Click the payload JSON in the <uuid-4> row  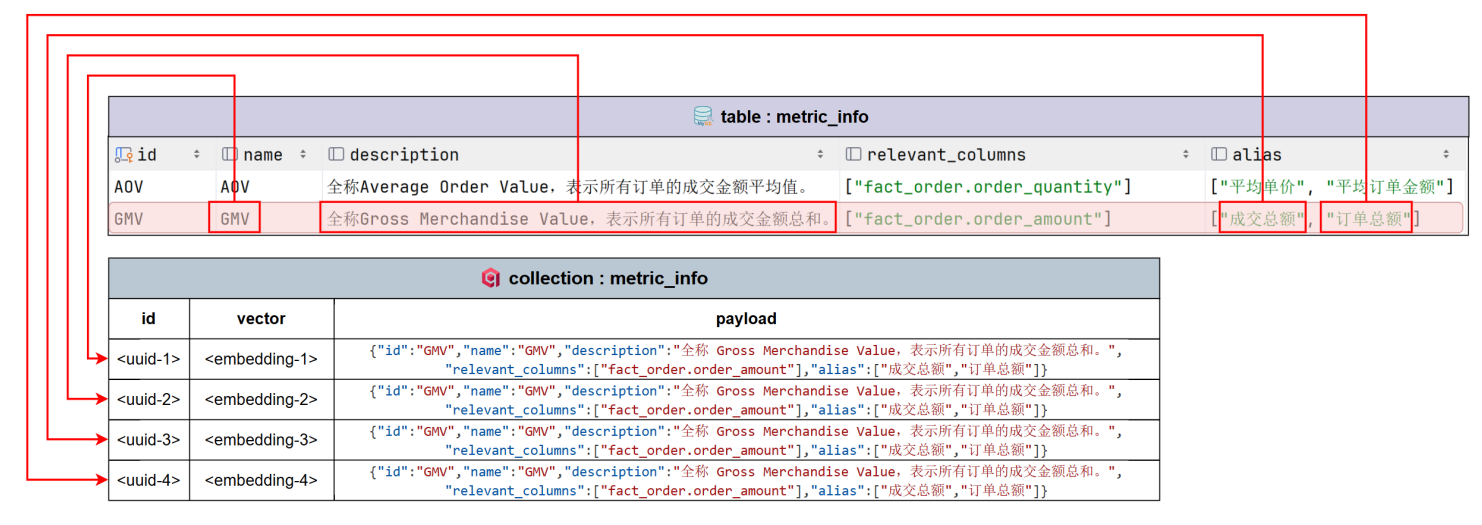coord(746,480)
